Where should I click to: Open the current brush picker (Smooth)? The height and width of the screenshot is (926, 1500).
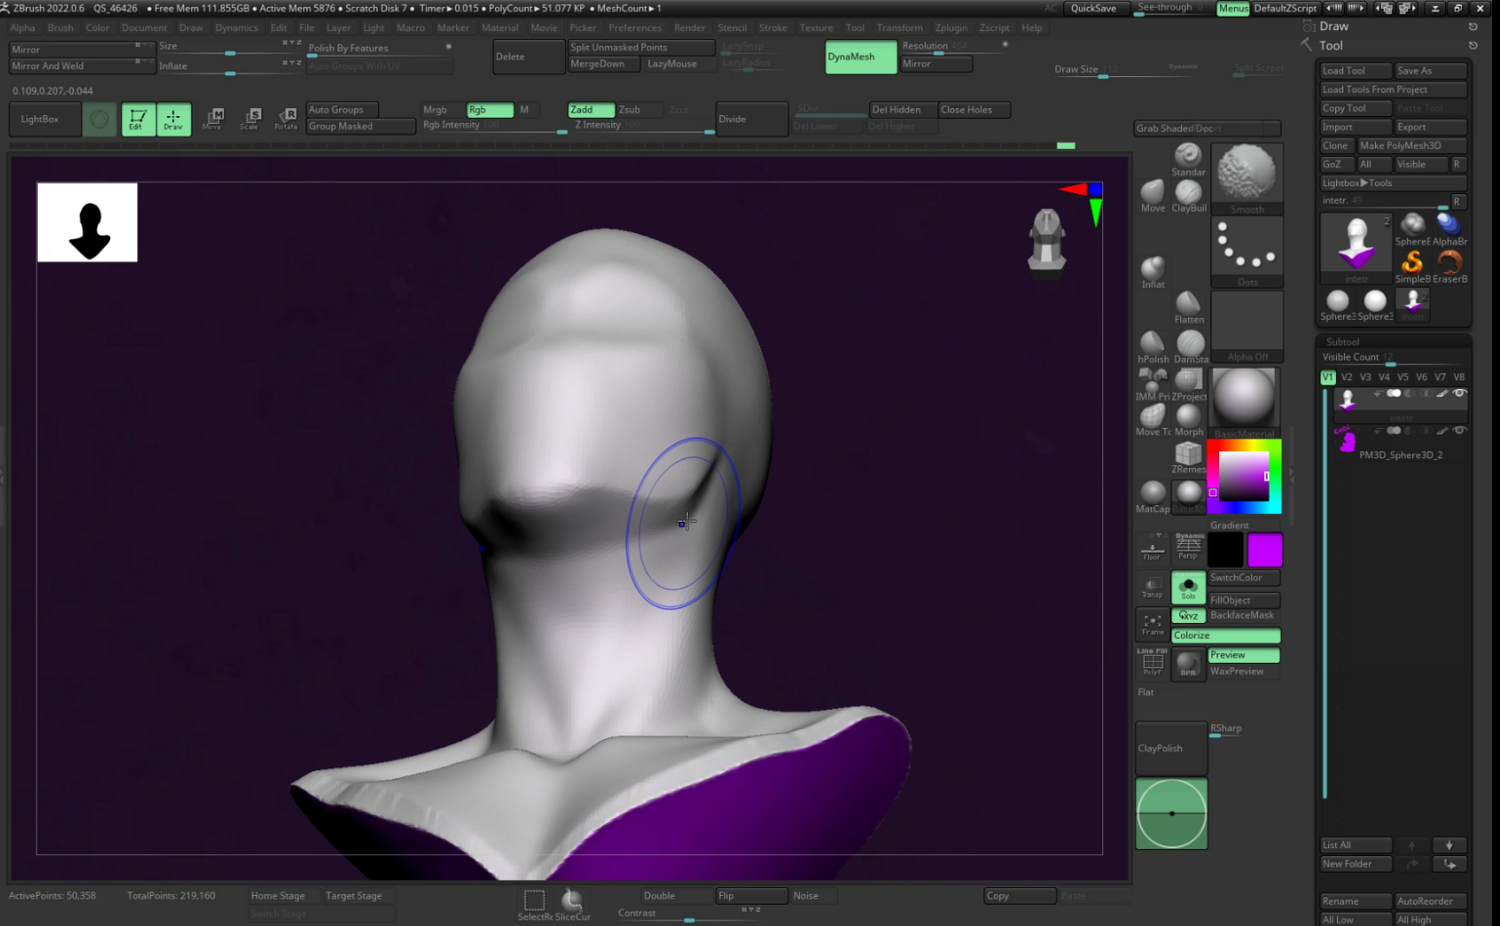[x=1246, y=178]
